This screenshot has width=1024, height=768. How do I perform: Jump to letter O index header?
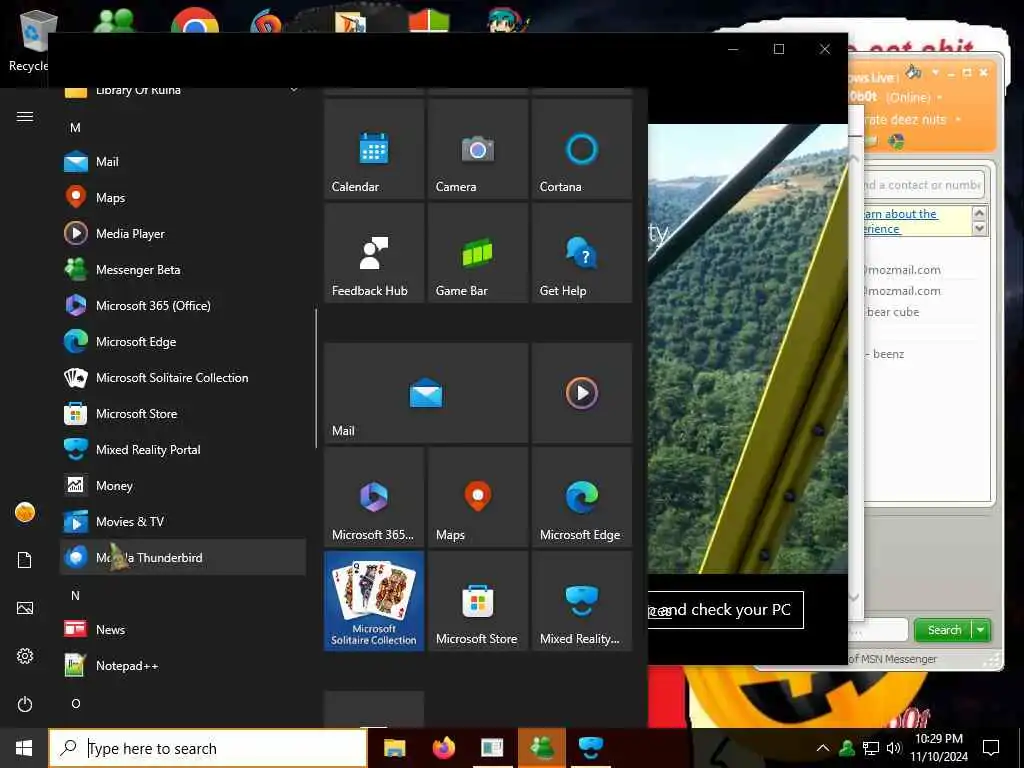76,704
